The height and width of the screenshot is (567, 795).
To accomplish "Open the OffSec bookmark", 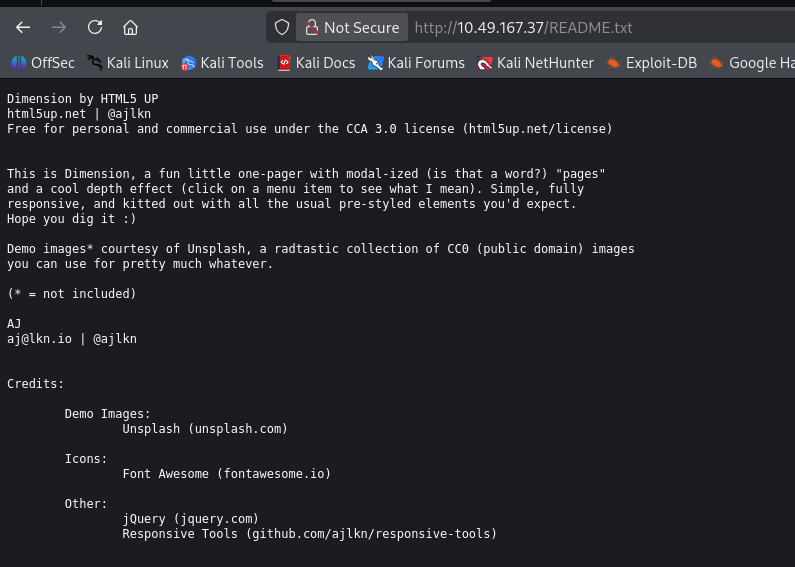I will point(43,63).
